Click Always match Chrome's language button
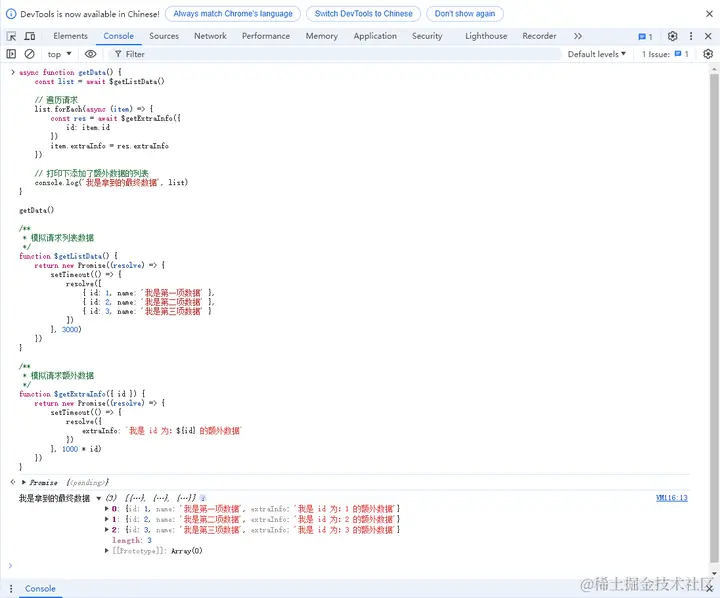720x598 pixels. tap(233, 14)
